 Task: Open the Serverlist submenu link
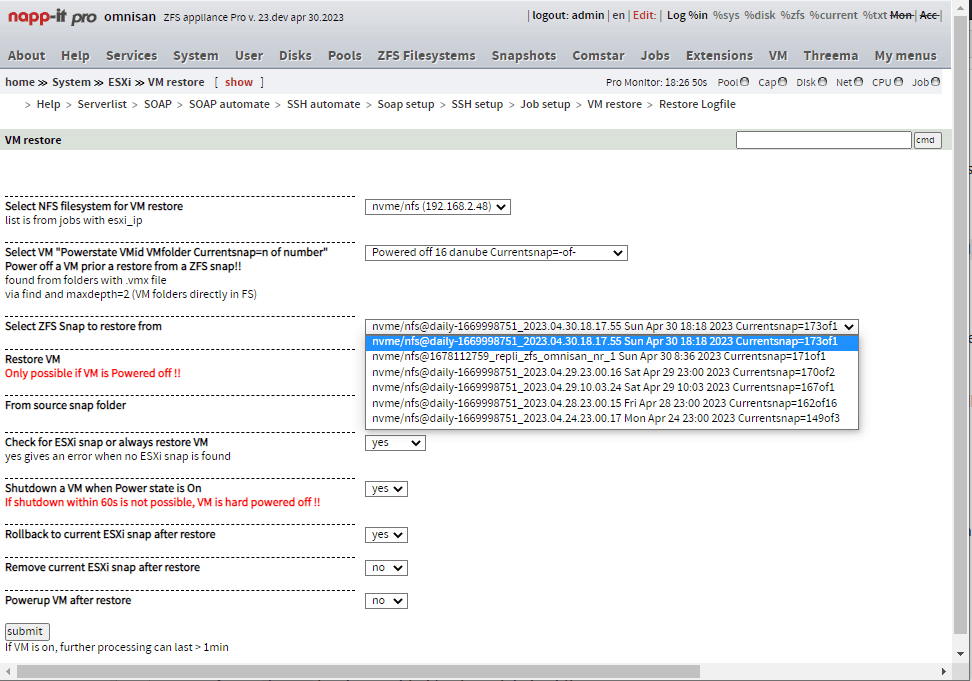point(102,104)
